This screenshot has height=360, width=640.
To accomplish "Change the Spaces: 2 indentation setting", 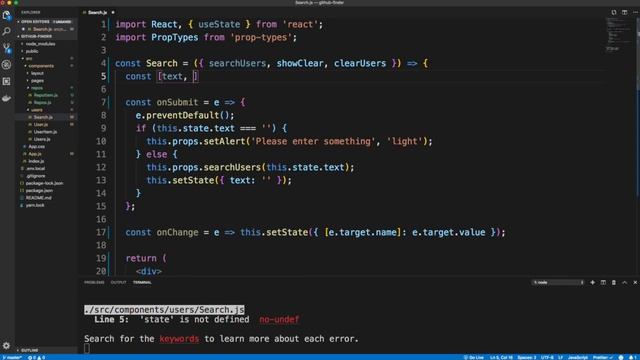I will (x=527, y=357).
